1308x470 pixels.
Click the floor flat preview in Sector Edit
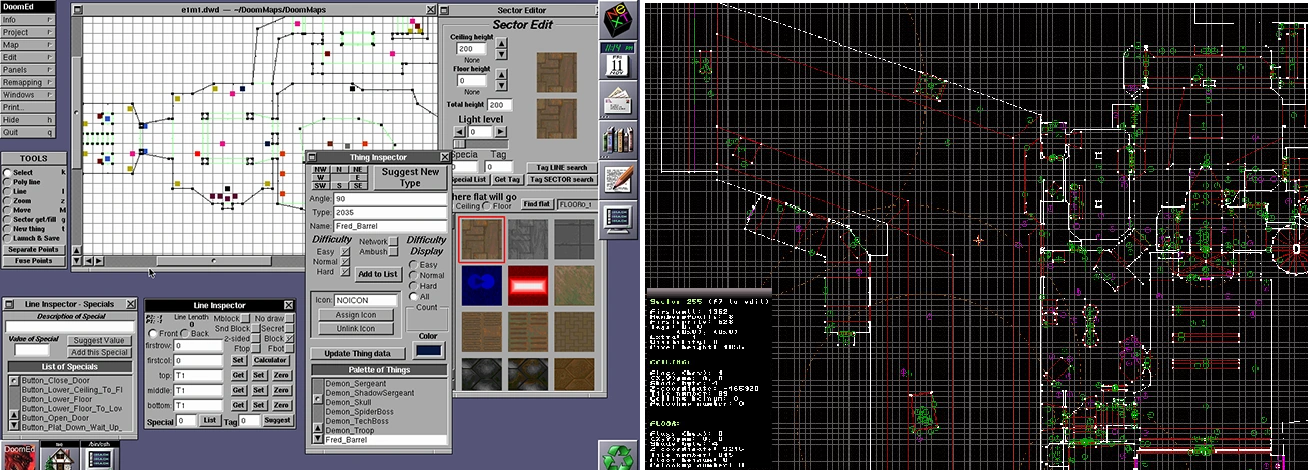coord(555,117)
